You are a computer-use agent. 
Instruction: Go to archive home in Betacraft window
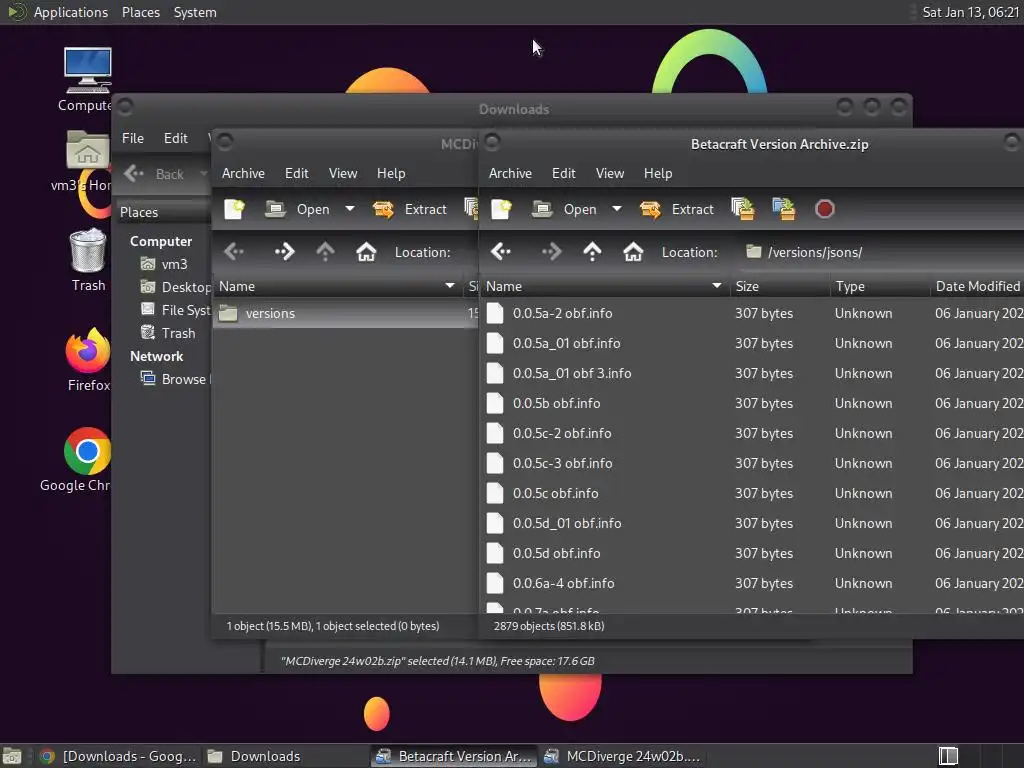pos(633,252)
